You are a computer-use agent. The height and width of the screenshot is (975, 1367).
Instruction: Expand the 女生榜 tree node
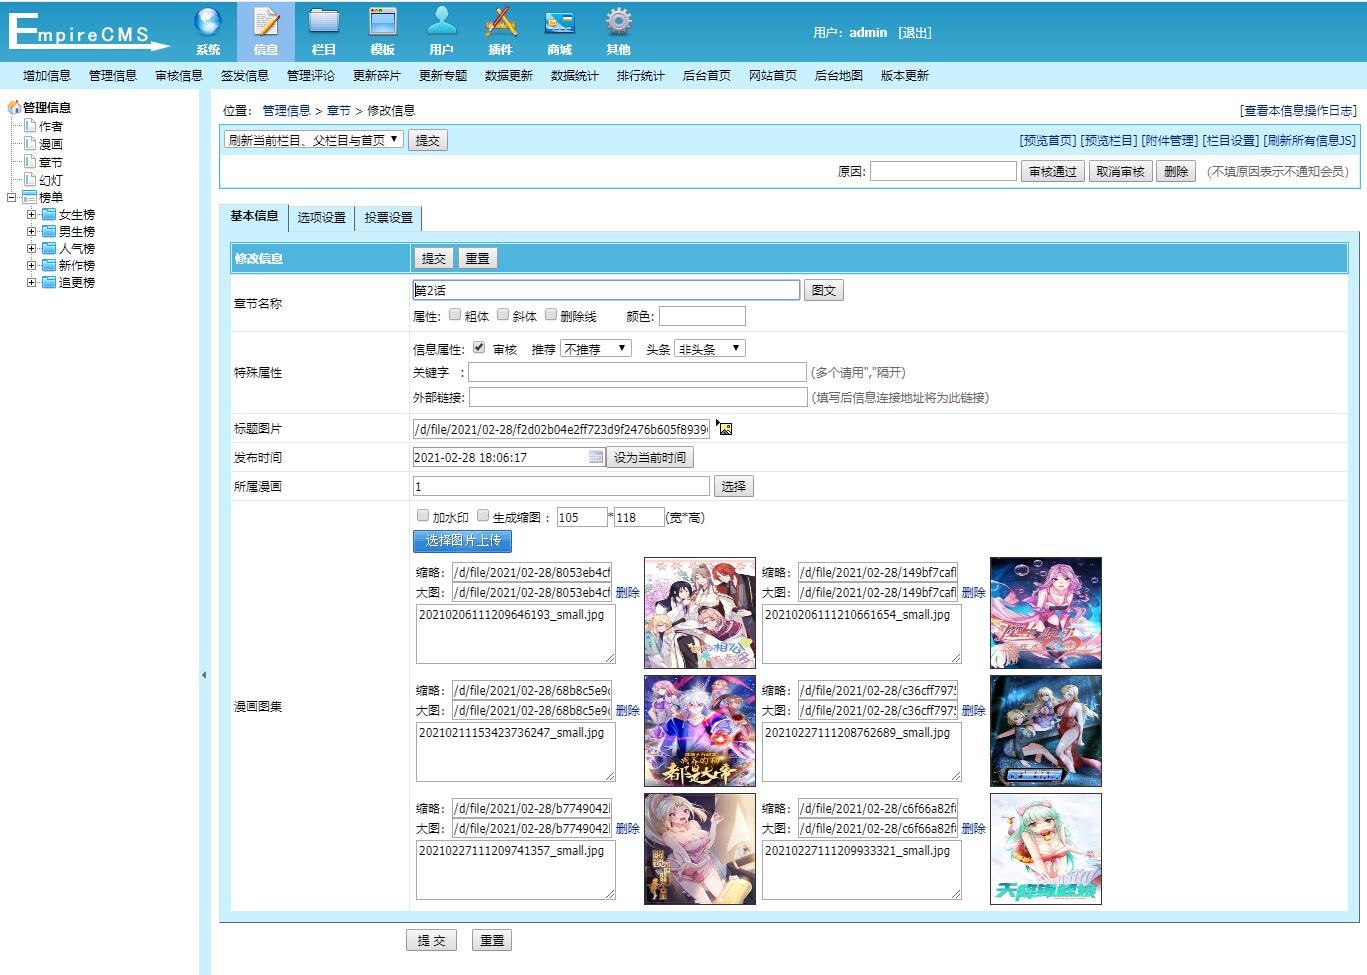click(30, 213)
